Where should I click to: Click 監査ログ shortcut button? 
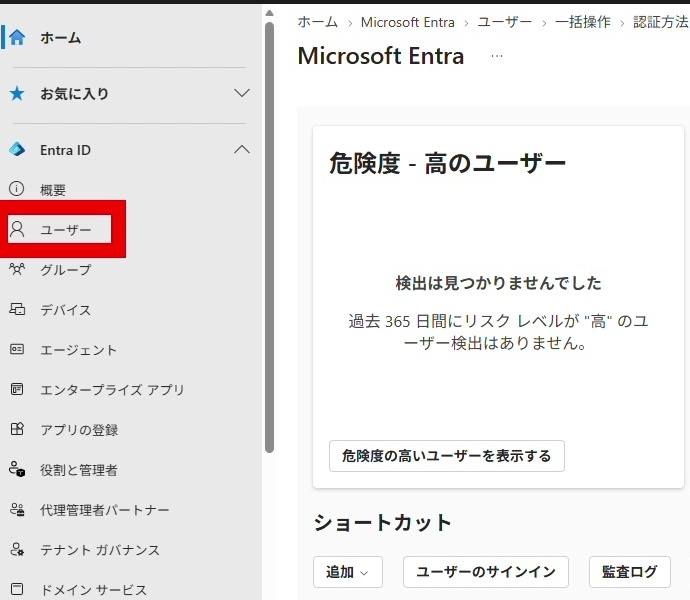(630, 572)
